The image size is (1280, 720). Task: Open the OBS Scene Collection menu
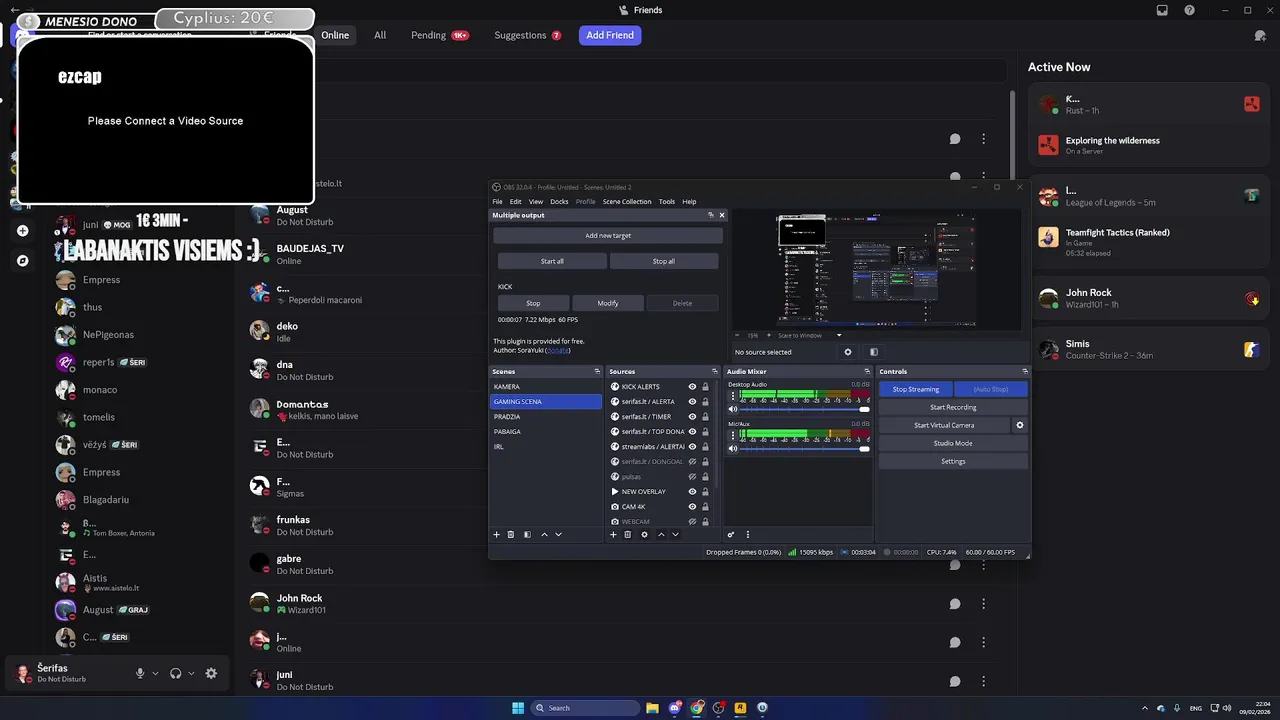pyautogui.click(x=626, y=202)
